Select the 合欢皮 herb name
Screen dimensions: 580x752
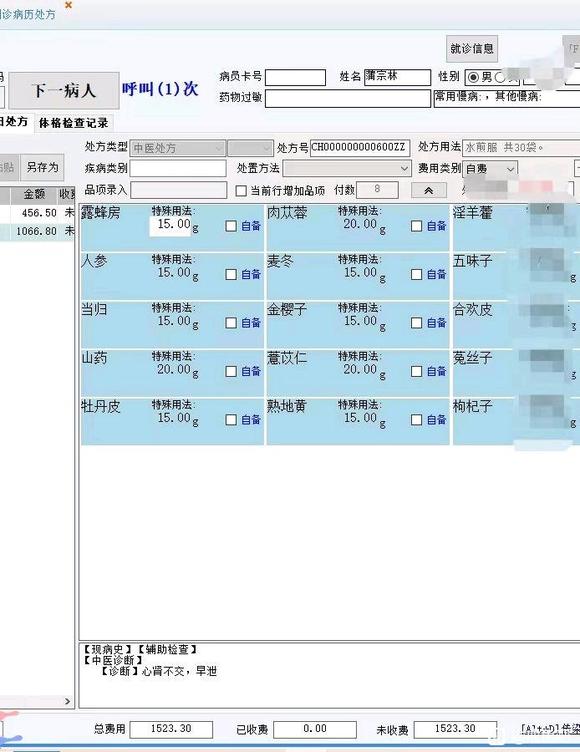[473, 310]
